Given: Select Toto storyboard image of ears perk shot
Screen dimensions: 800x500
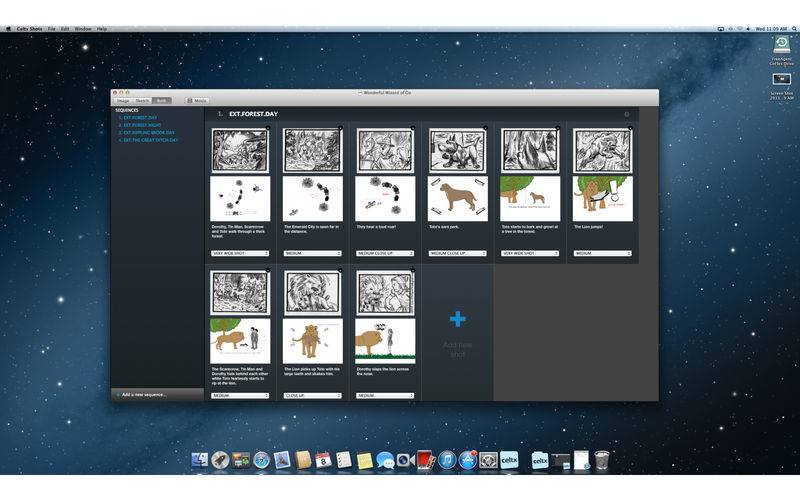Looking at the screenshot, I should point(457,151).
